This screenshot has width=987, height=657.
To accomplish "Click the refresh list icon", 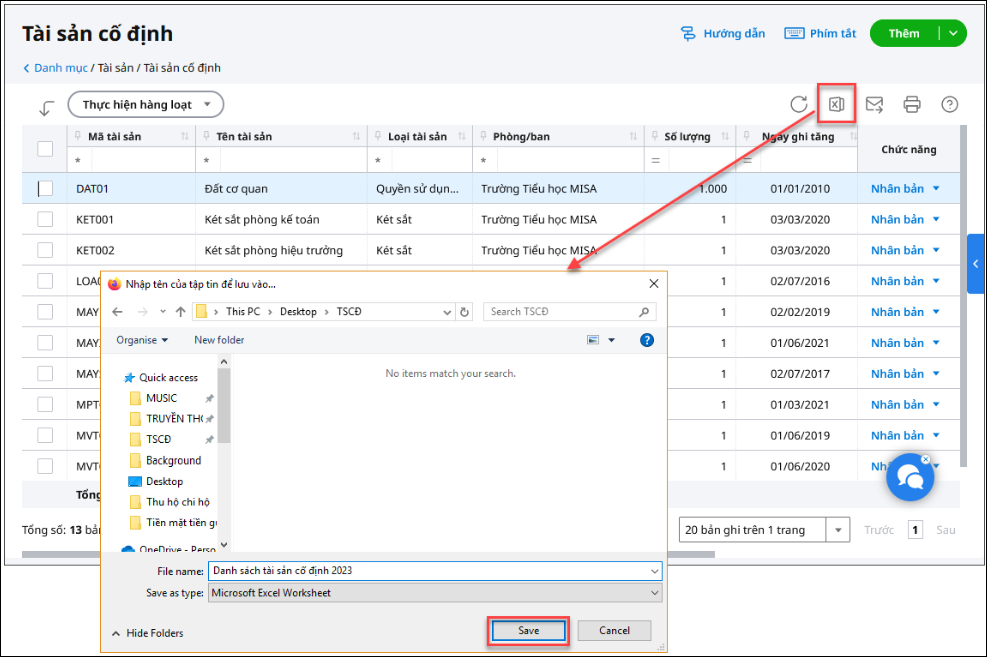I will coord(799,104).
